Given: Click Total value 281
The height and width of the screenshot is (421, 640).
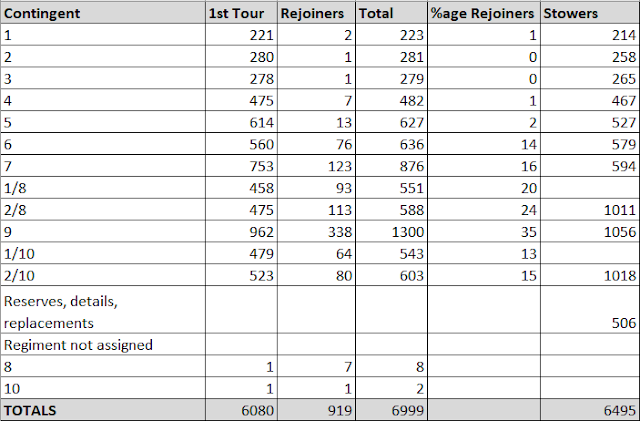Looking at the screenshot, I should (x=411, y=57).
